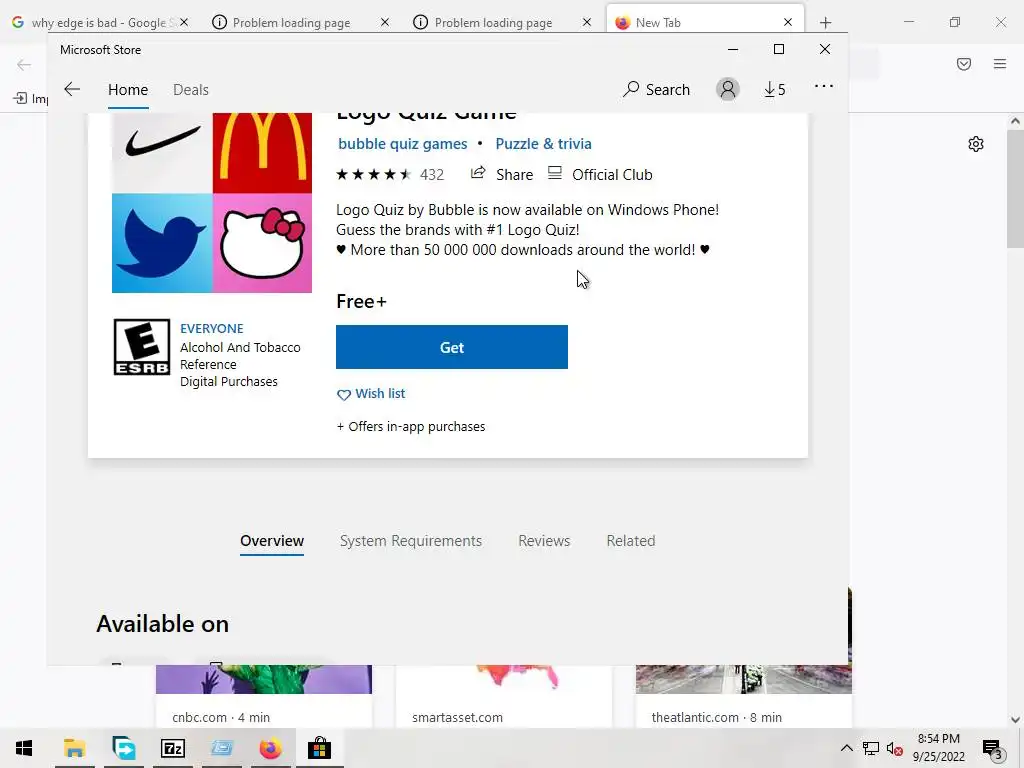Open the taskbar clock and date
Image resolution: width=1024 pixels, height=768 pixels.
click(x=938, y=748)
